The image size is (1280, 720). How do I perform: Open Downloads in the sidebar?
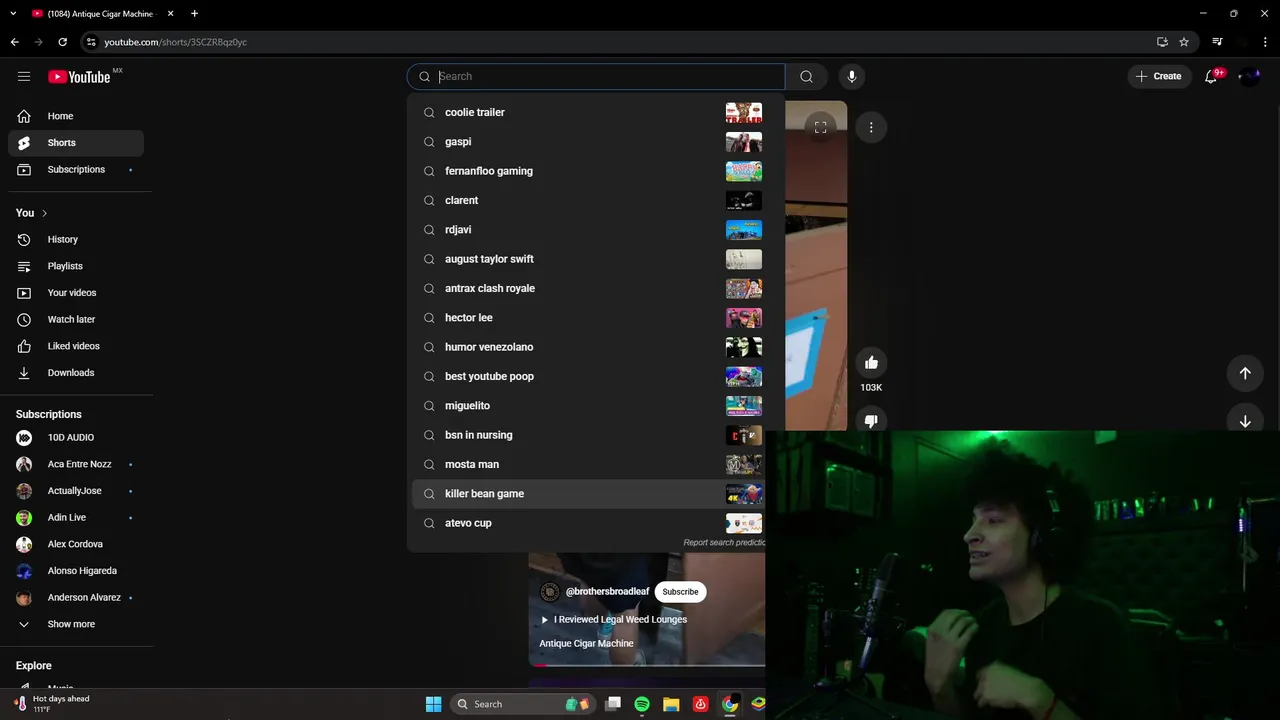(76, 373)
